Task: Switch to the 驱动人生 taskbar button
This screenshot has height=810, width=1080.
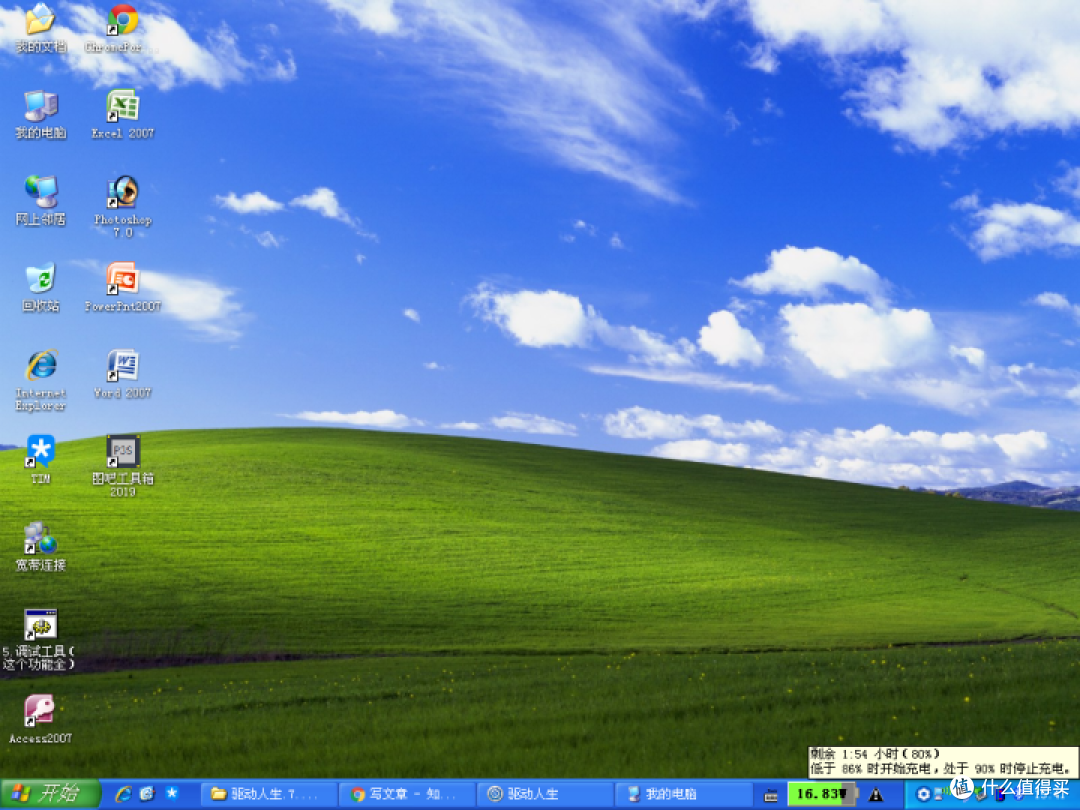Action: pyautogui.click(x=548, y=794)
